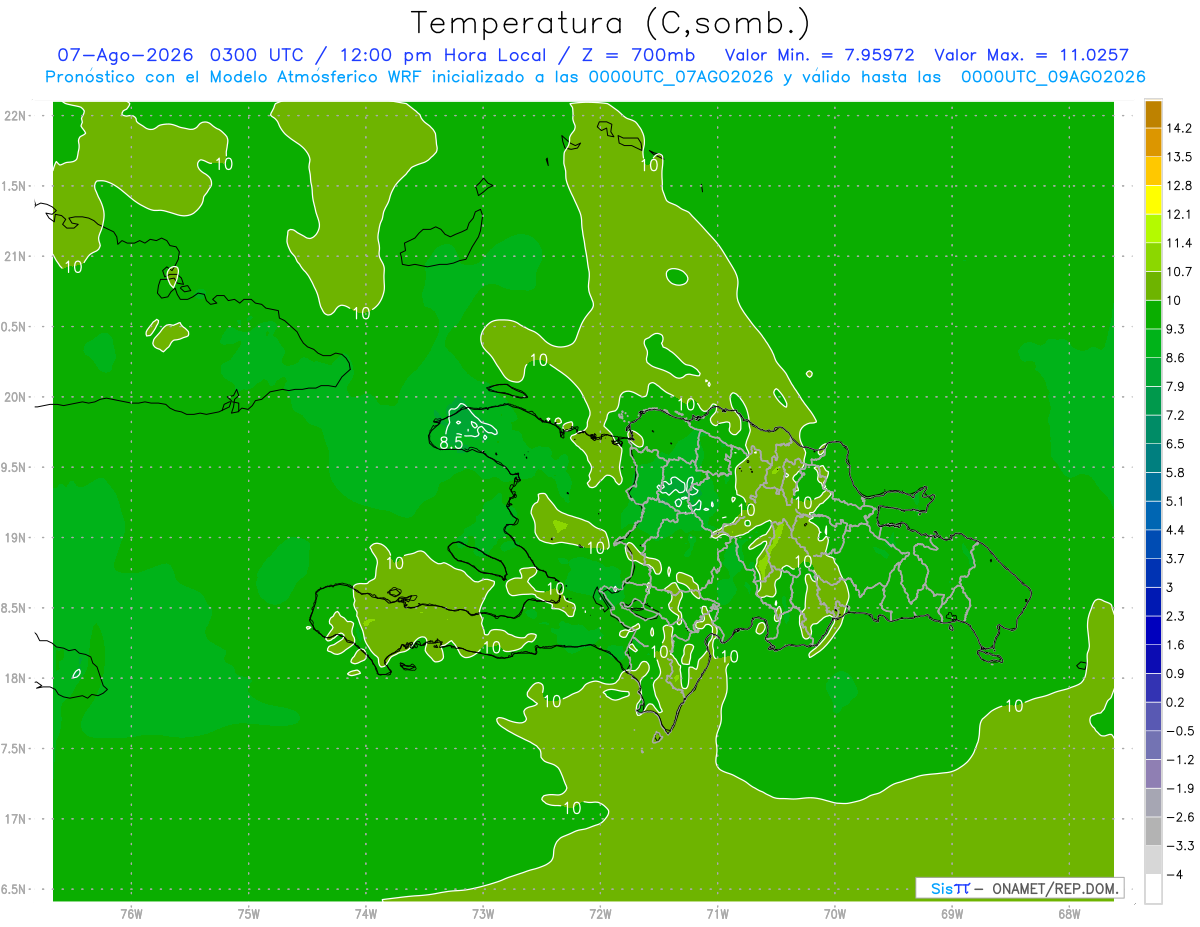The width and height of the screenshot is (1200, 927).
Task: Click '12:00 pm Hora Local' text
Action: click(x=444, y=55)
